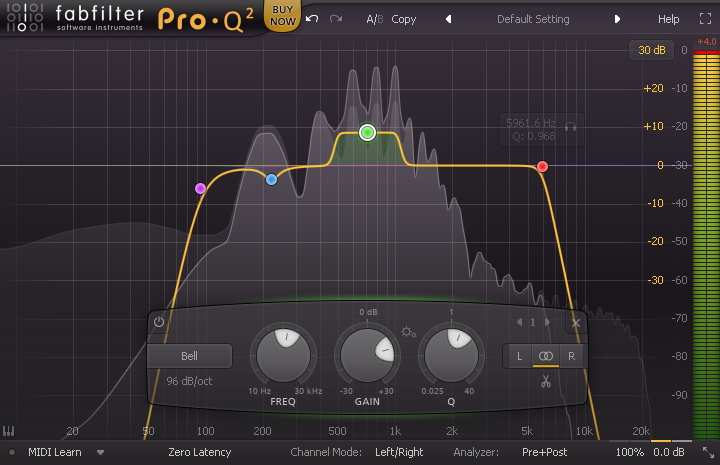
Task: Select the green bell band dot
Action: click(x=367, y=133)
